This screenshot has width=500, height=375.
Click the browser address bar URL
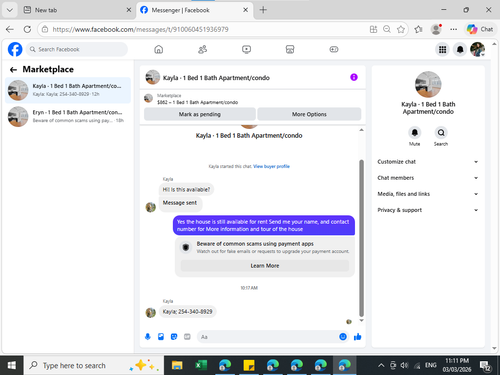click(140, 29)
